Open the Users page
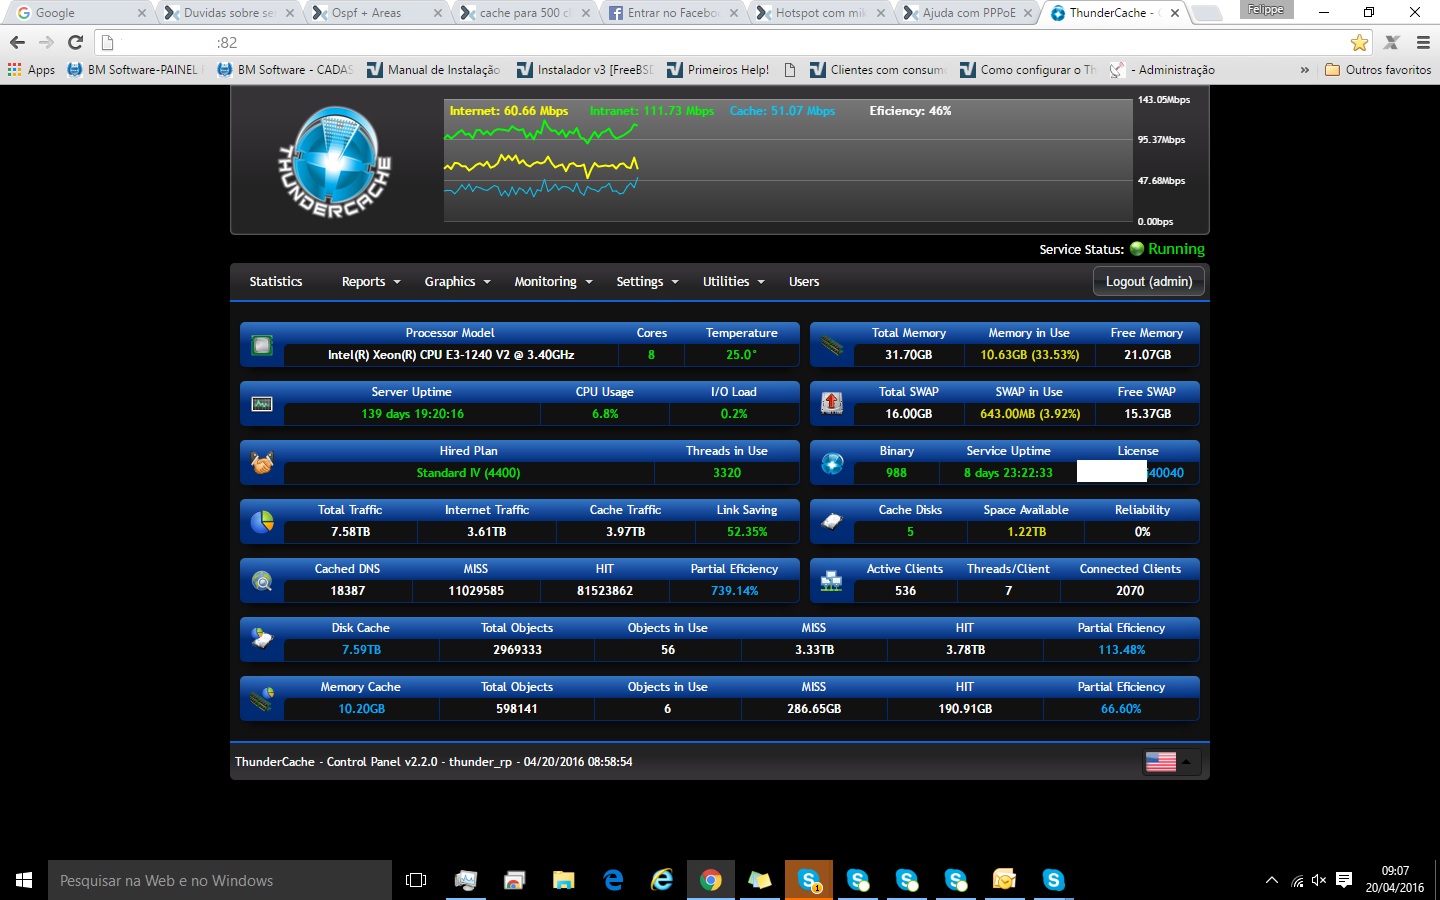This screenshot has height=900, width=1440. (x=804, y=282)
